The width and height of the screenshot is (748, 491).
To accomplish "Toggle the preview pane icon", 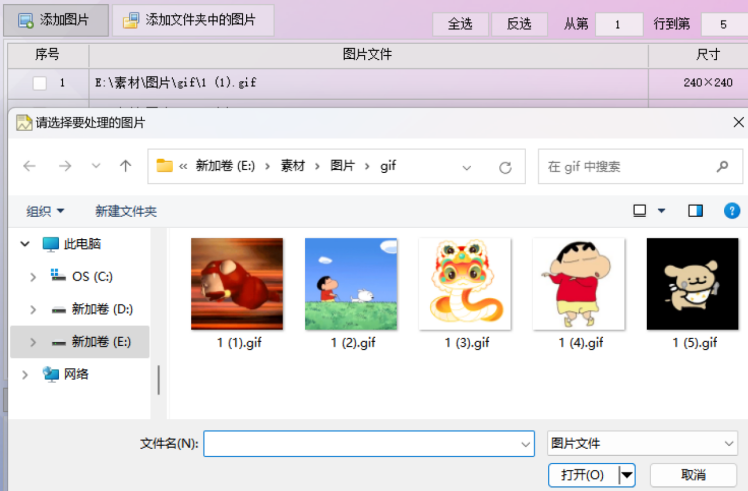I will pyautogui.click(x=695, y=210).
